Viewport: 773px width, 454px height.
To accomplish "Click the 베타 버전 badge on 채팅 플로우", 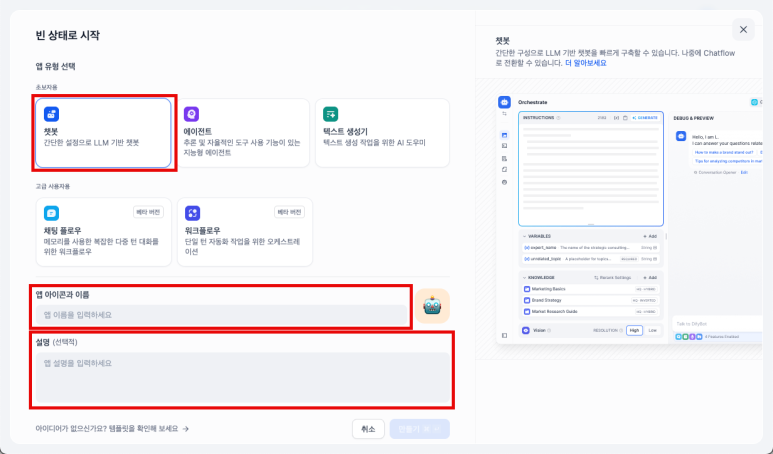I will click(148, 212).
